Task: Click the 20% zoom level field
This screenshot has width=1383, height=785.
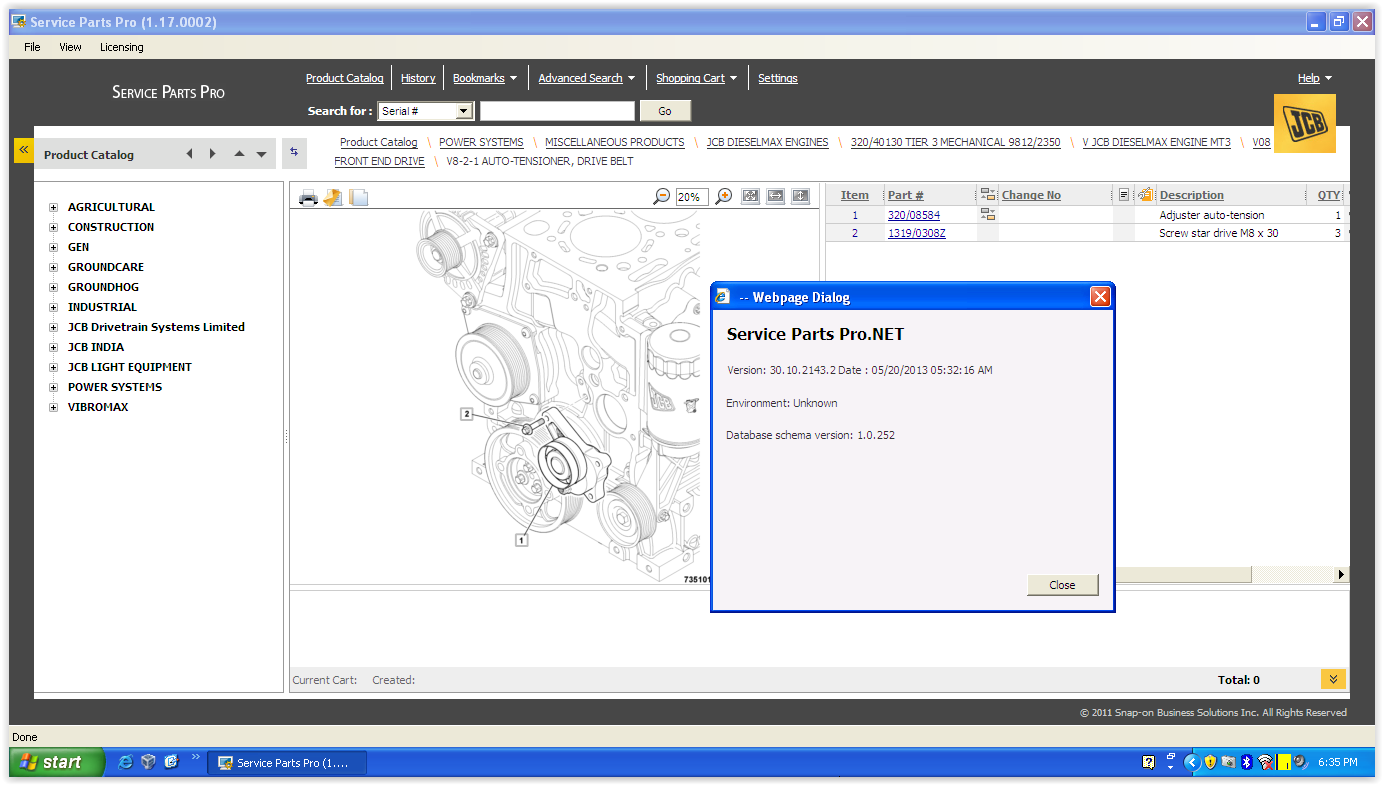Action: click(x=692, y=197)
